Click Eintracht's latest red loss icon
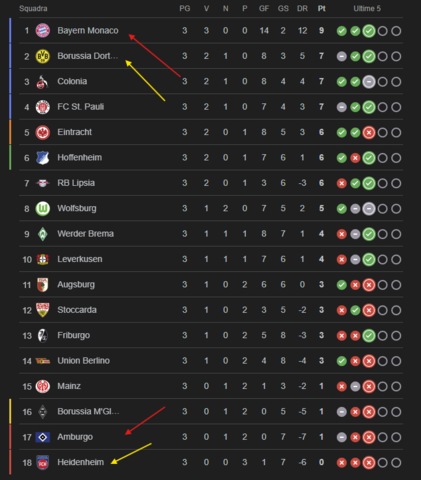 coord(369,133)
